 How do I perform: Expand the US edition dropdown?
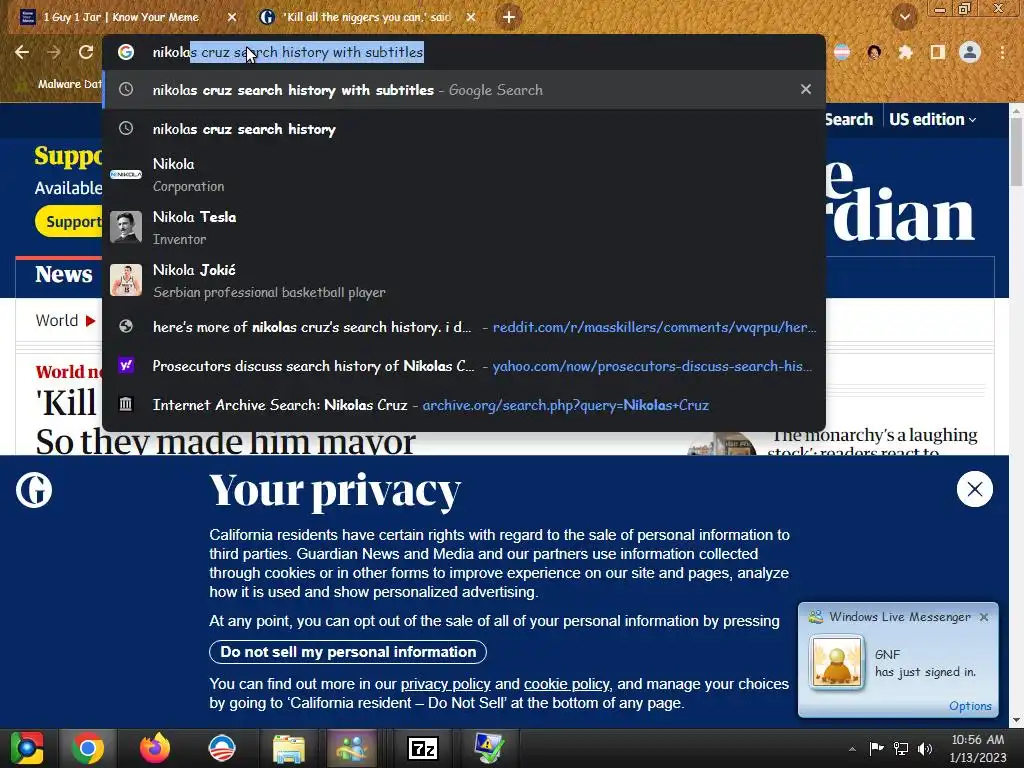click(933, 120)
